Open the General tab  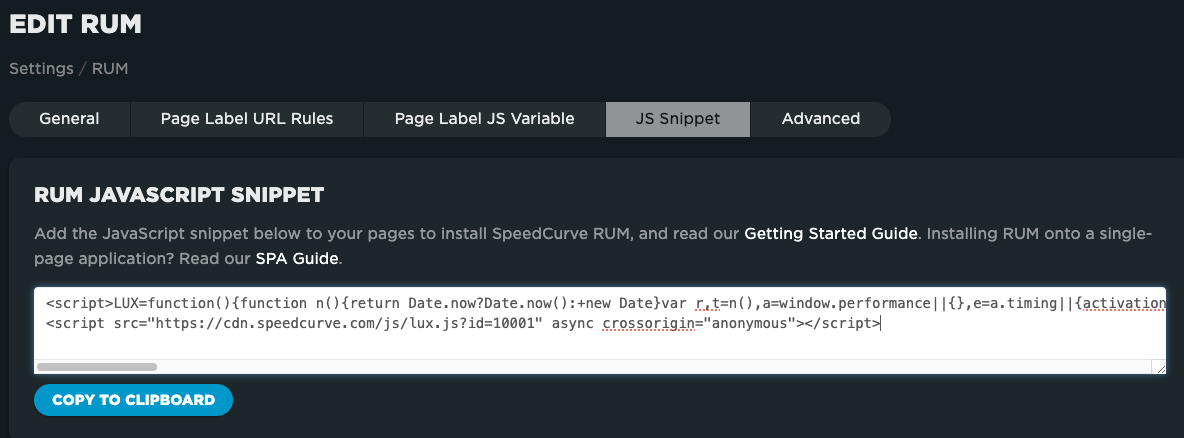[x=69, y=119]
